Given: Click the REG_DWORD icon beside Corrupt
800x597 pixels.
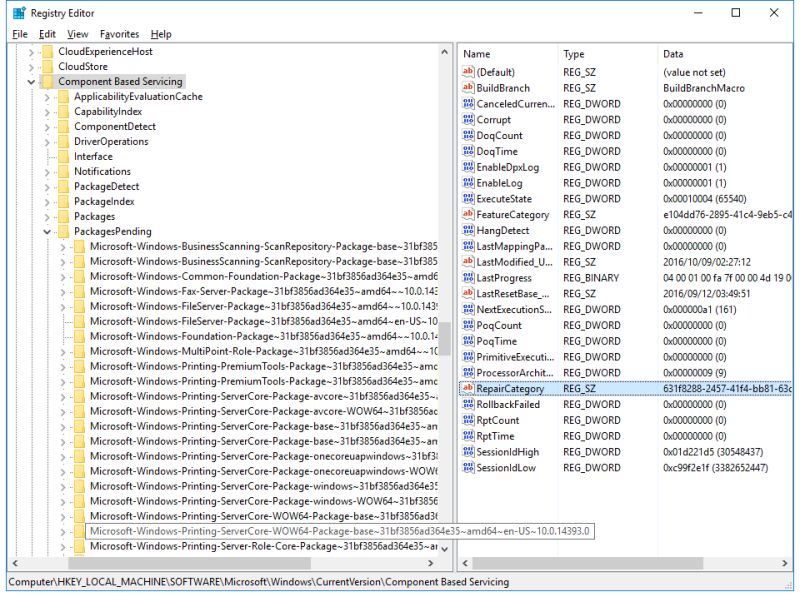Looking at the screenshot, I should click(466, 119).
